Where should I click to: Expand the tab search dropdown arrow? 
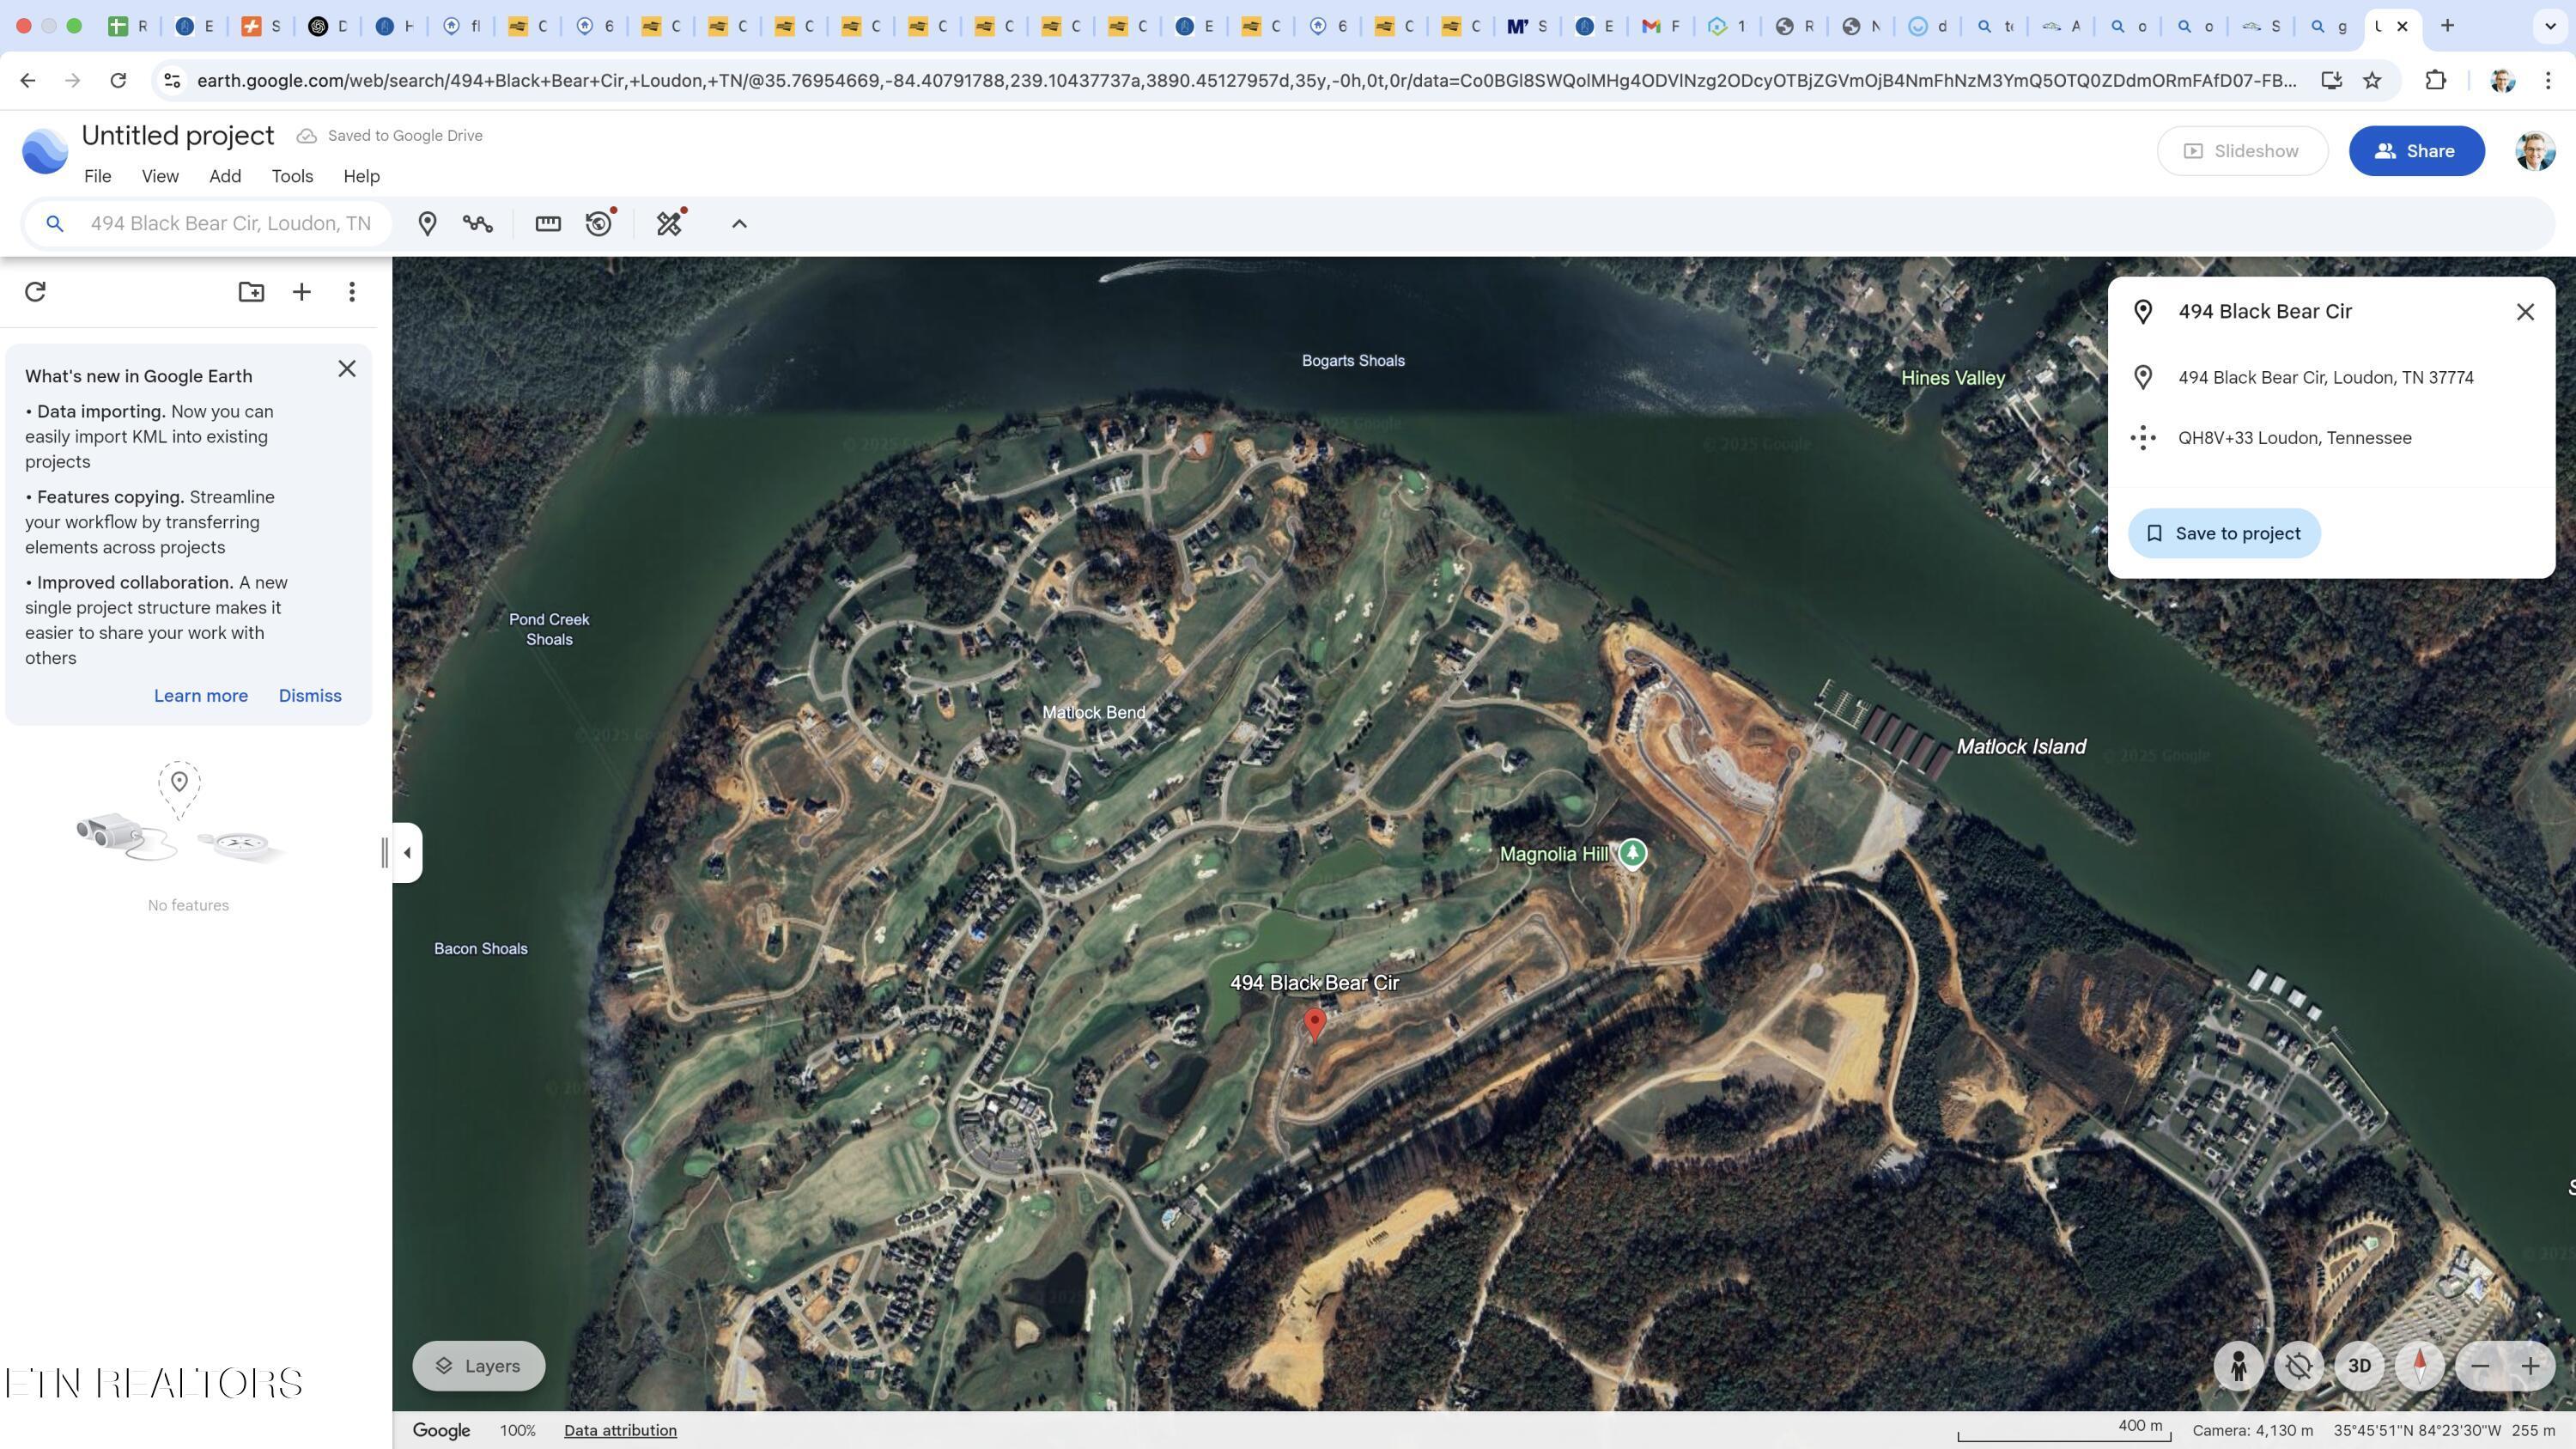2550,26
